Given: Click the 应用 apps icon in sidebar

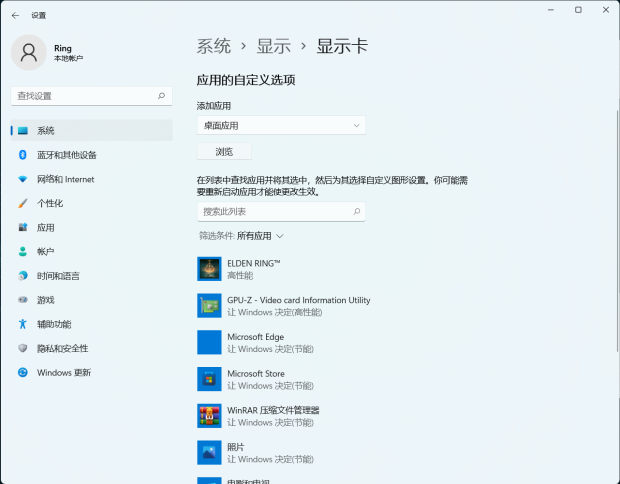Looking at the screenshot, I should coord(23,227).
